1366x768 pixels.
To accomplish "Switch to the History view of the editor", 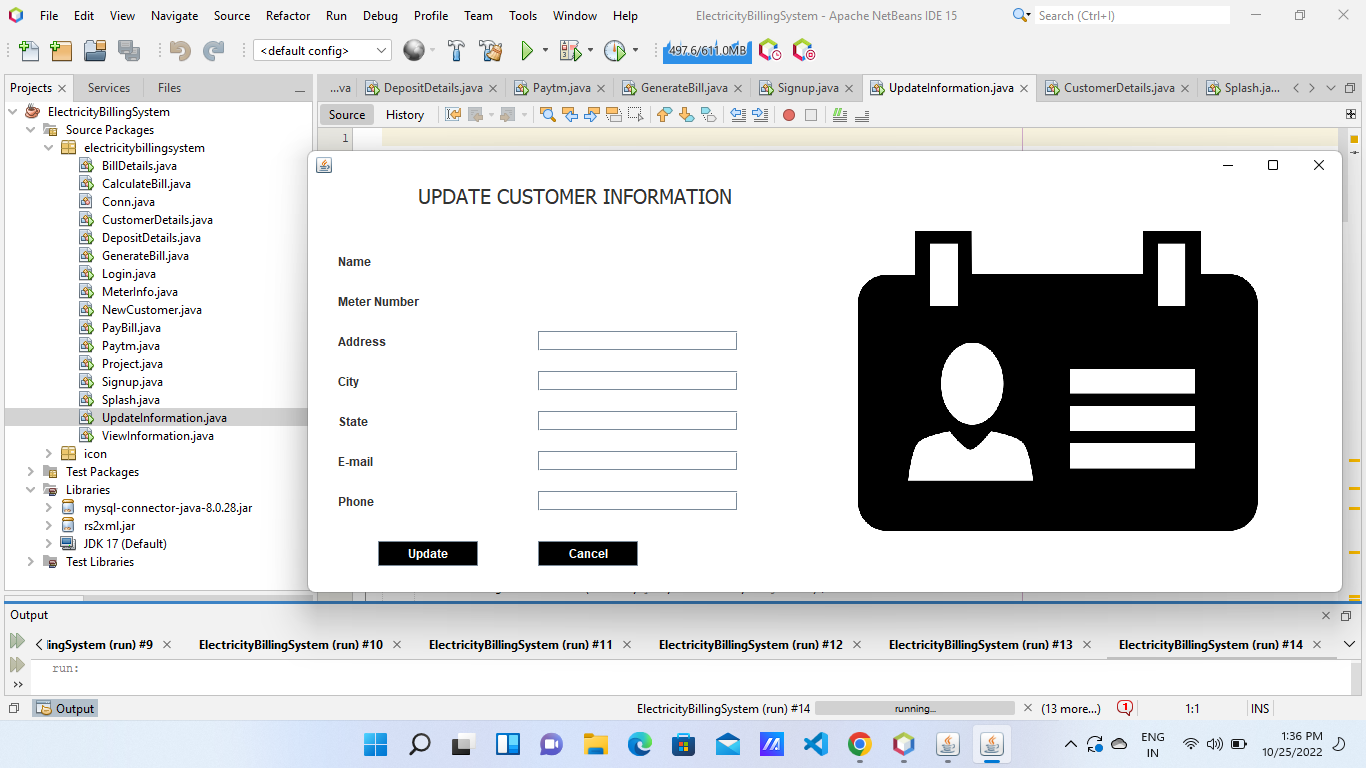I will 404,114.
